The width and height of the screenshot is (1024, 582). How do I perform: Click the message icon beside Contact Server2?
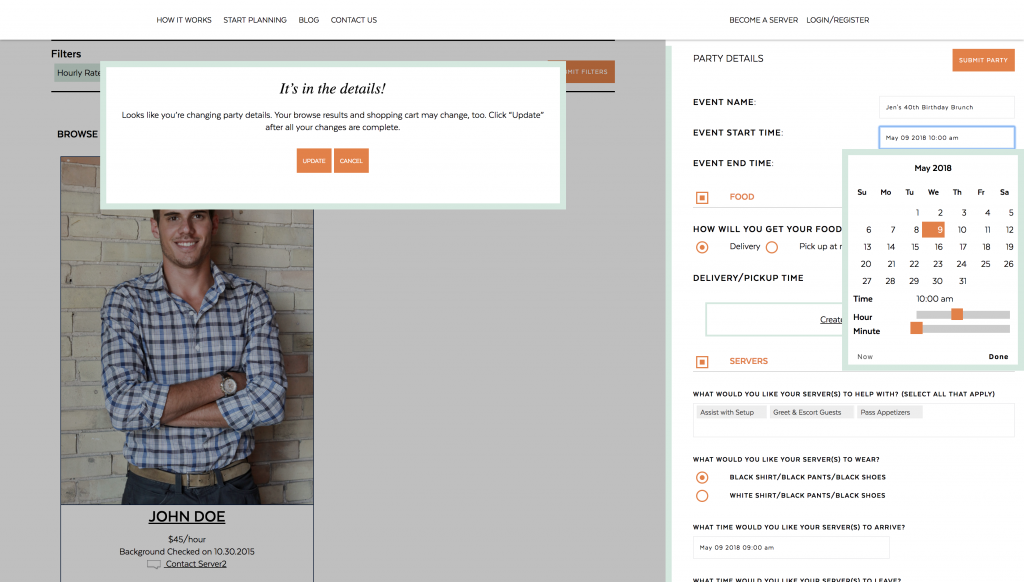pos(153,564)
